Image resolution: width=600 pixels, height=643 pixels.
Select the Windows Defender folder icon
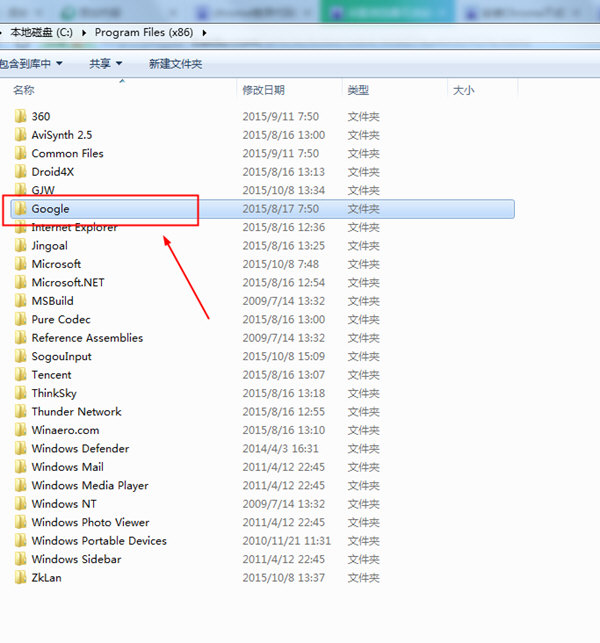click(x=21, y=449)
